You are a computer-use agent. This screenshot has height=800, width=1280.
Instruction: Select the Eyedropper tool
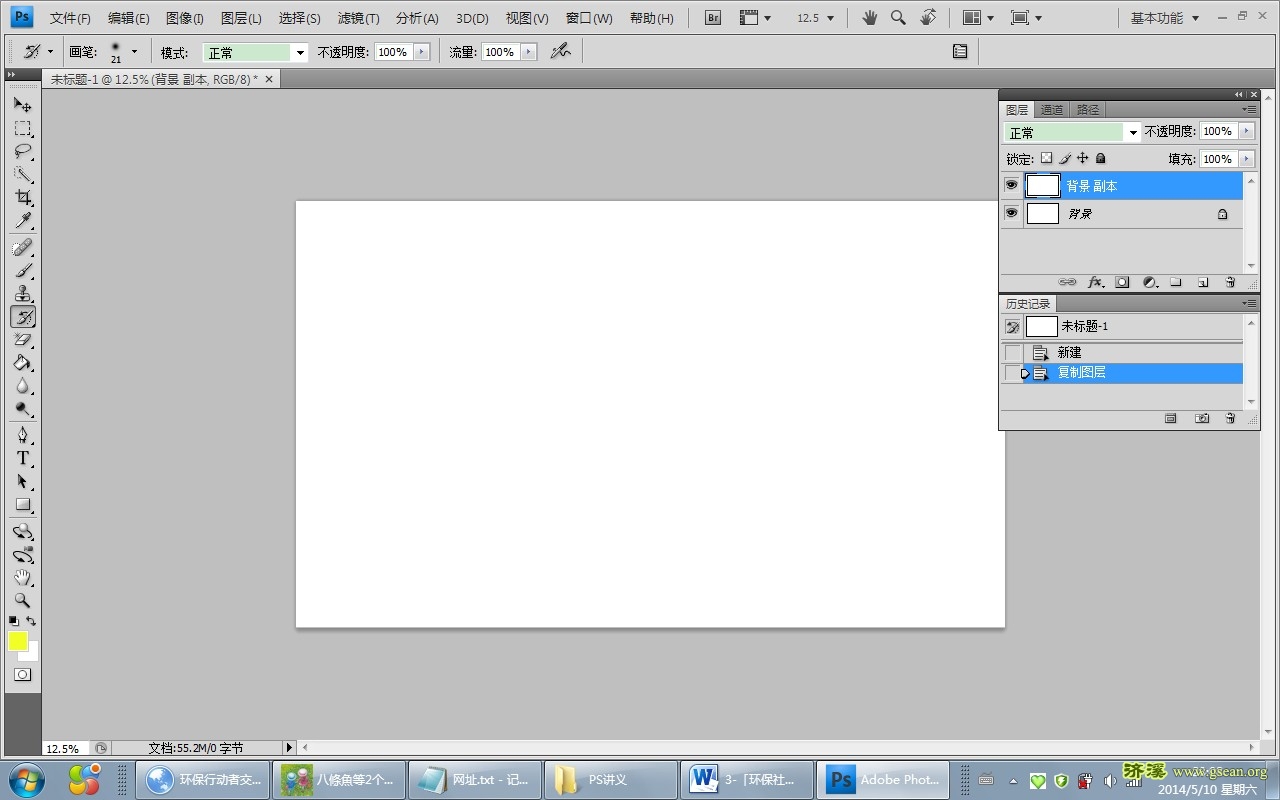pyautogui.click(x=22, y=220)
